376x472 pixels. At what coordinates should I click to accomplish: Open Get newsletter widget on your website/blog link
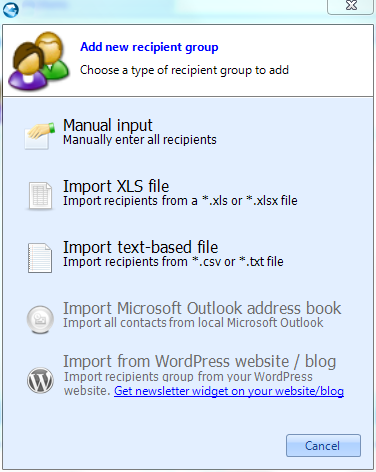[x=229, y=391]
